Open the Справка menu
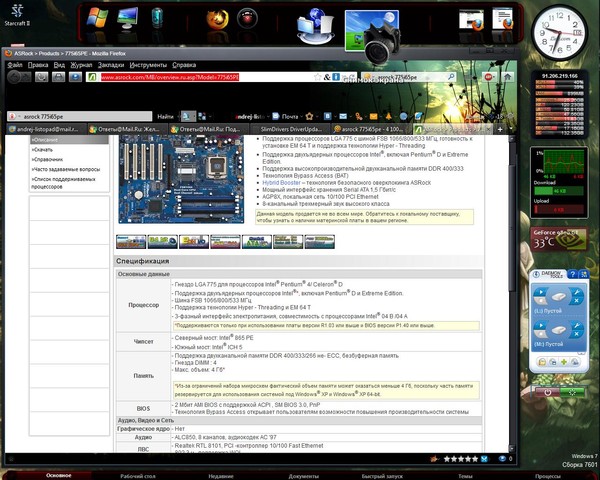Viewport: 600px width, 480px height. pyautogui.click(x=184, y=65)
